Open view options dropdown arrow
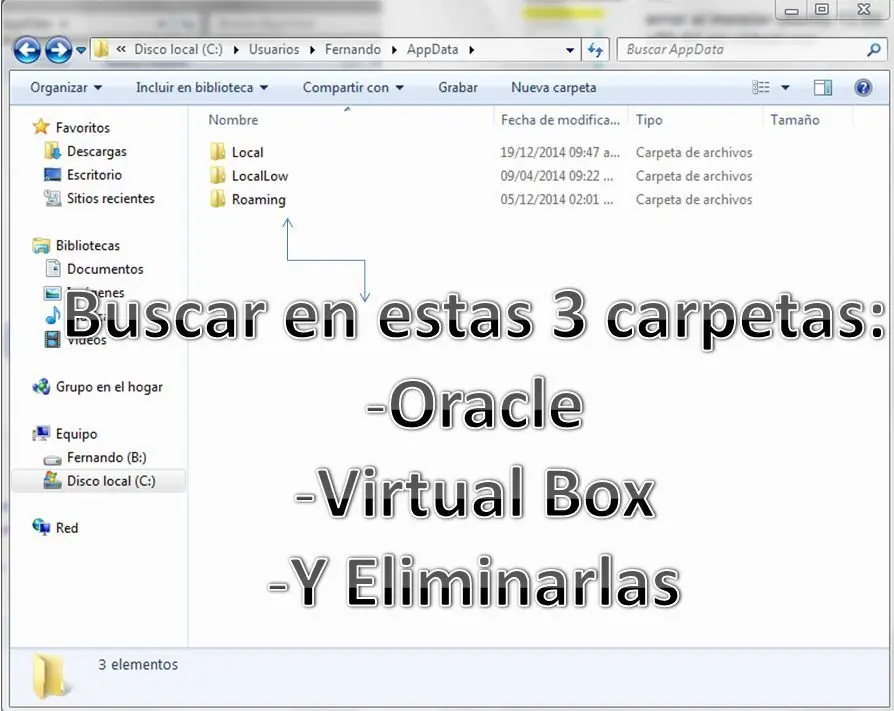This screenshot has height=711, width=894. [785, 88]
